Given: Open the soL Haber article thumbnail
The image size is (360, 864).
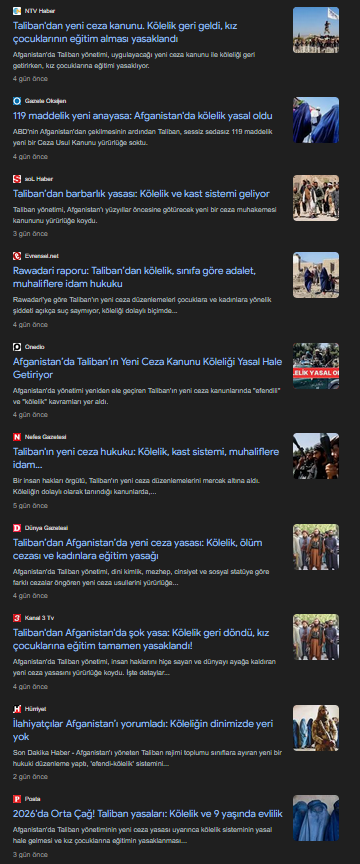Looking at the screenshot, I should (x=316, y=198).
